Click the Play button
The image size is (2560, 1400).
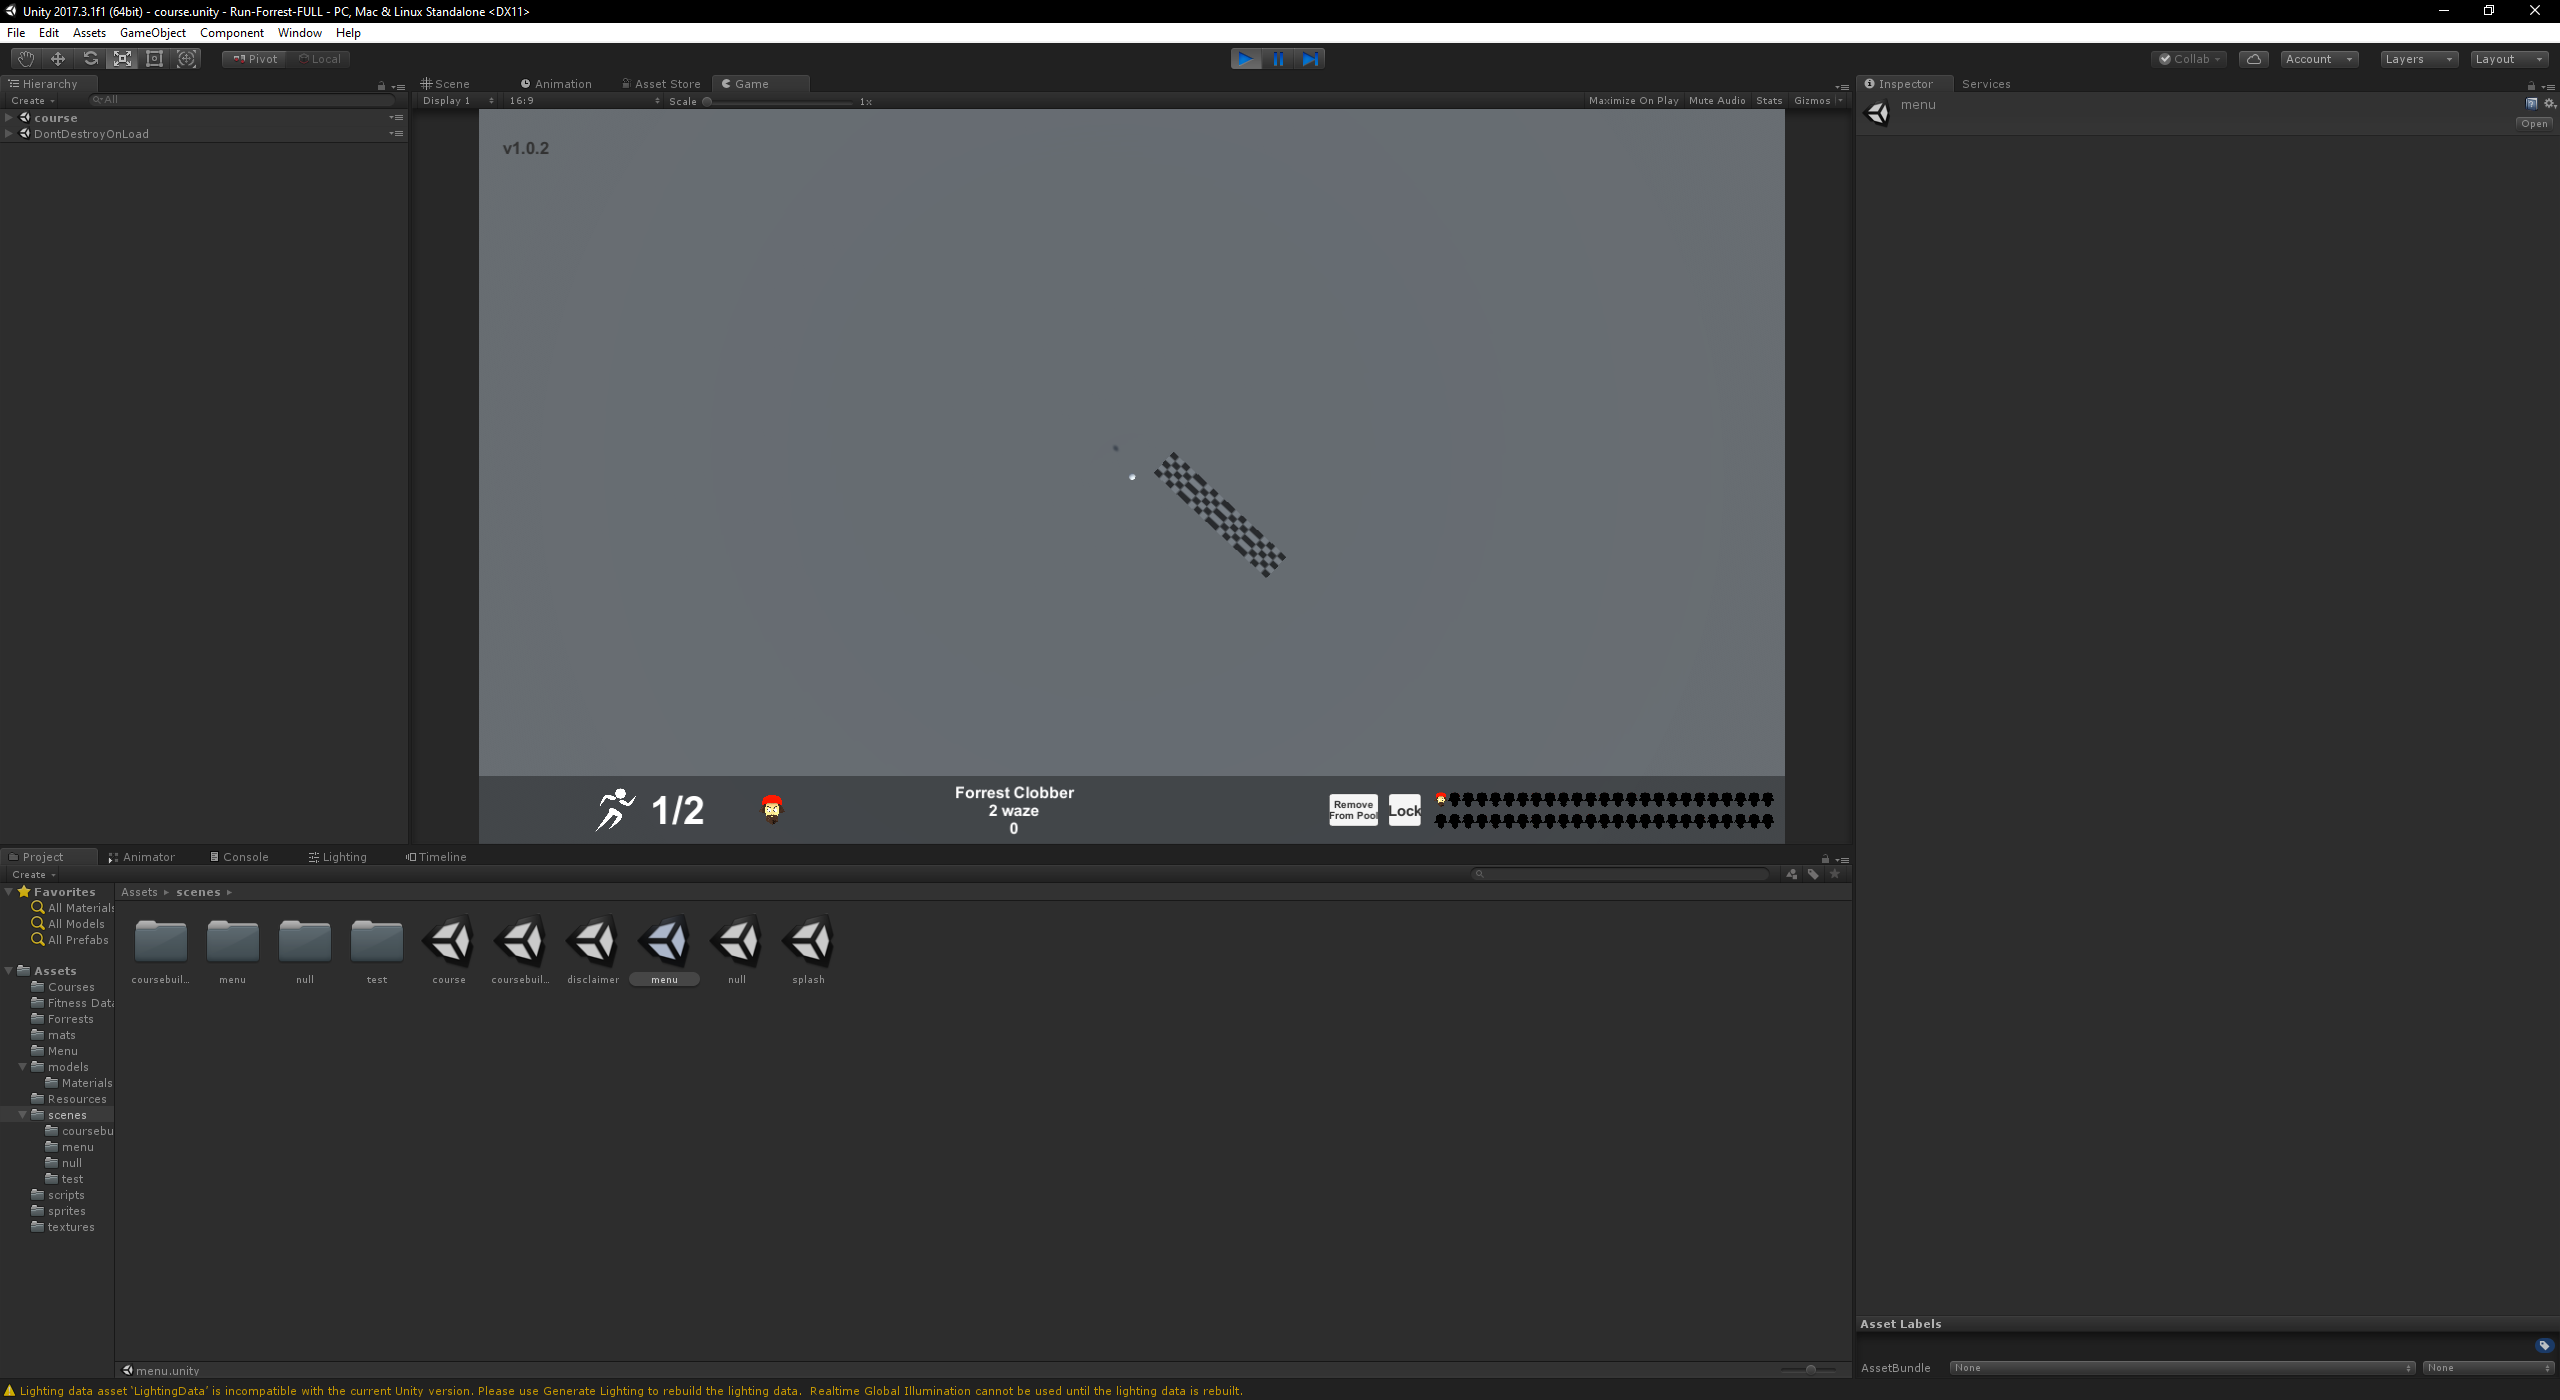[1246, 59]
